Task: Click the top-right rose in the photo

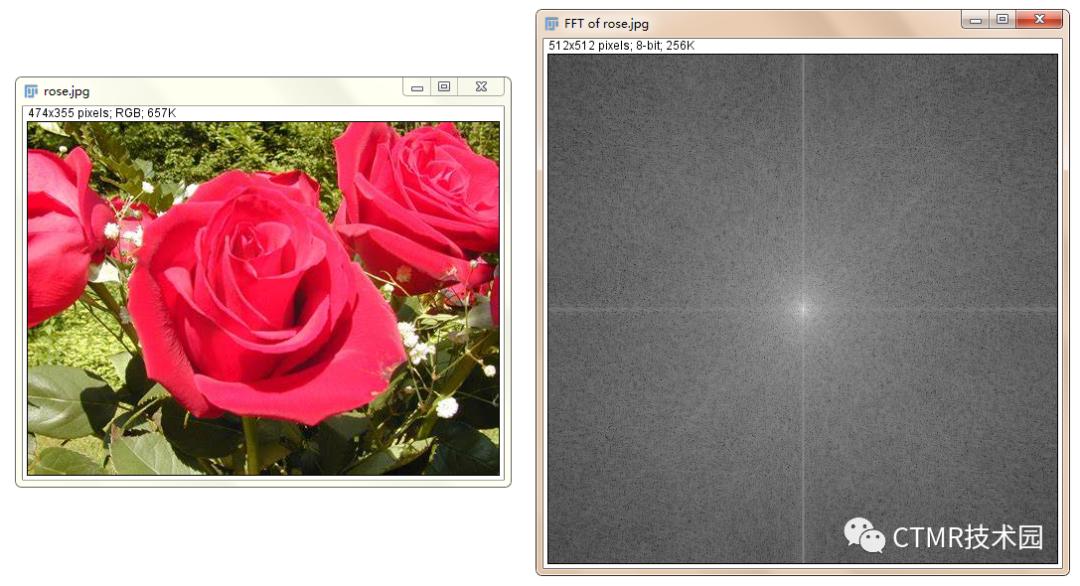Action: point(420,190)
